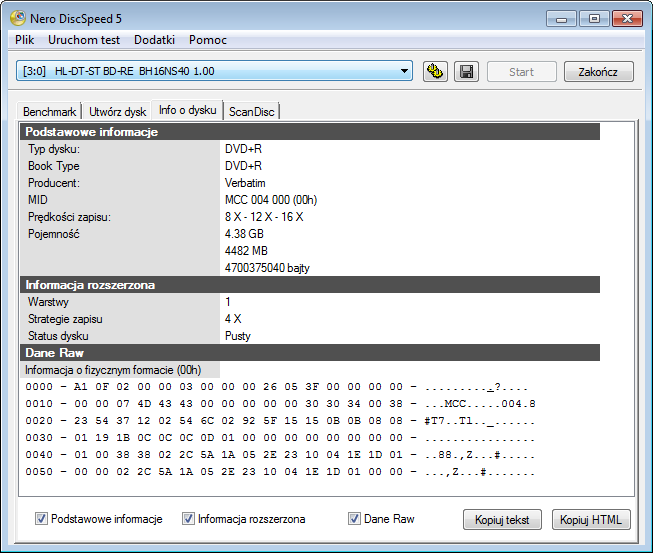The height and width of the screenshot is (553, 653).
Task: Click the Nero DiscSpeed title bar icon
Action: tap(18, 18)
